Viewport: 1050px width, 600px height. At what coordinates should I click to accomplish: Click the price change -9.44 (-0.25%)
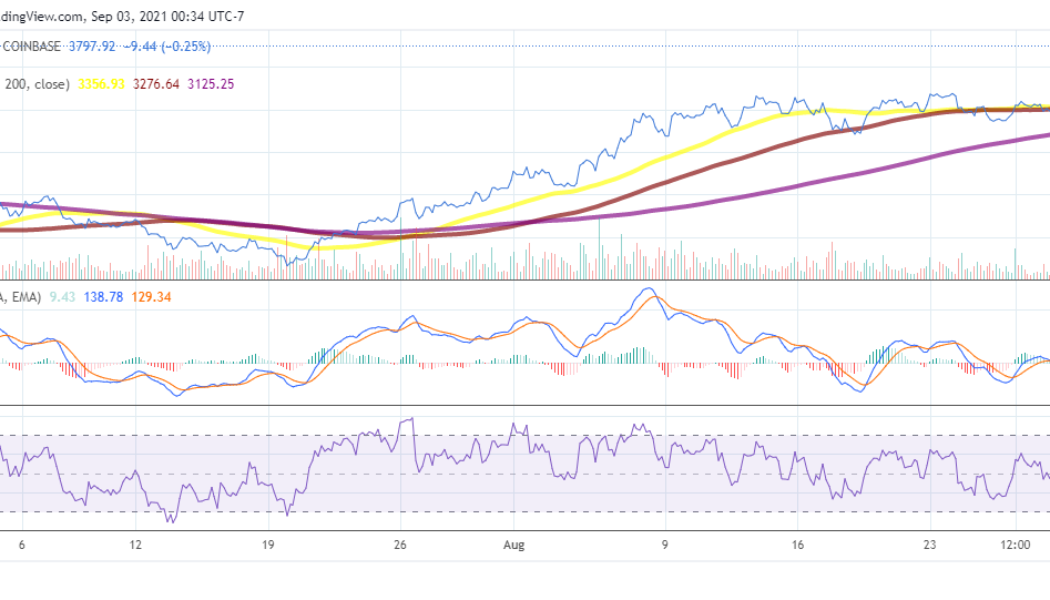167,44
